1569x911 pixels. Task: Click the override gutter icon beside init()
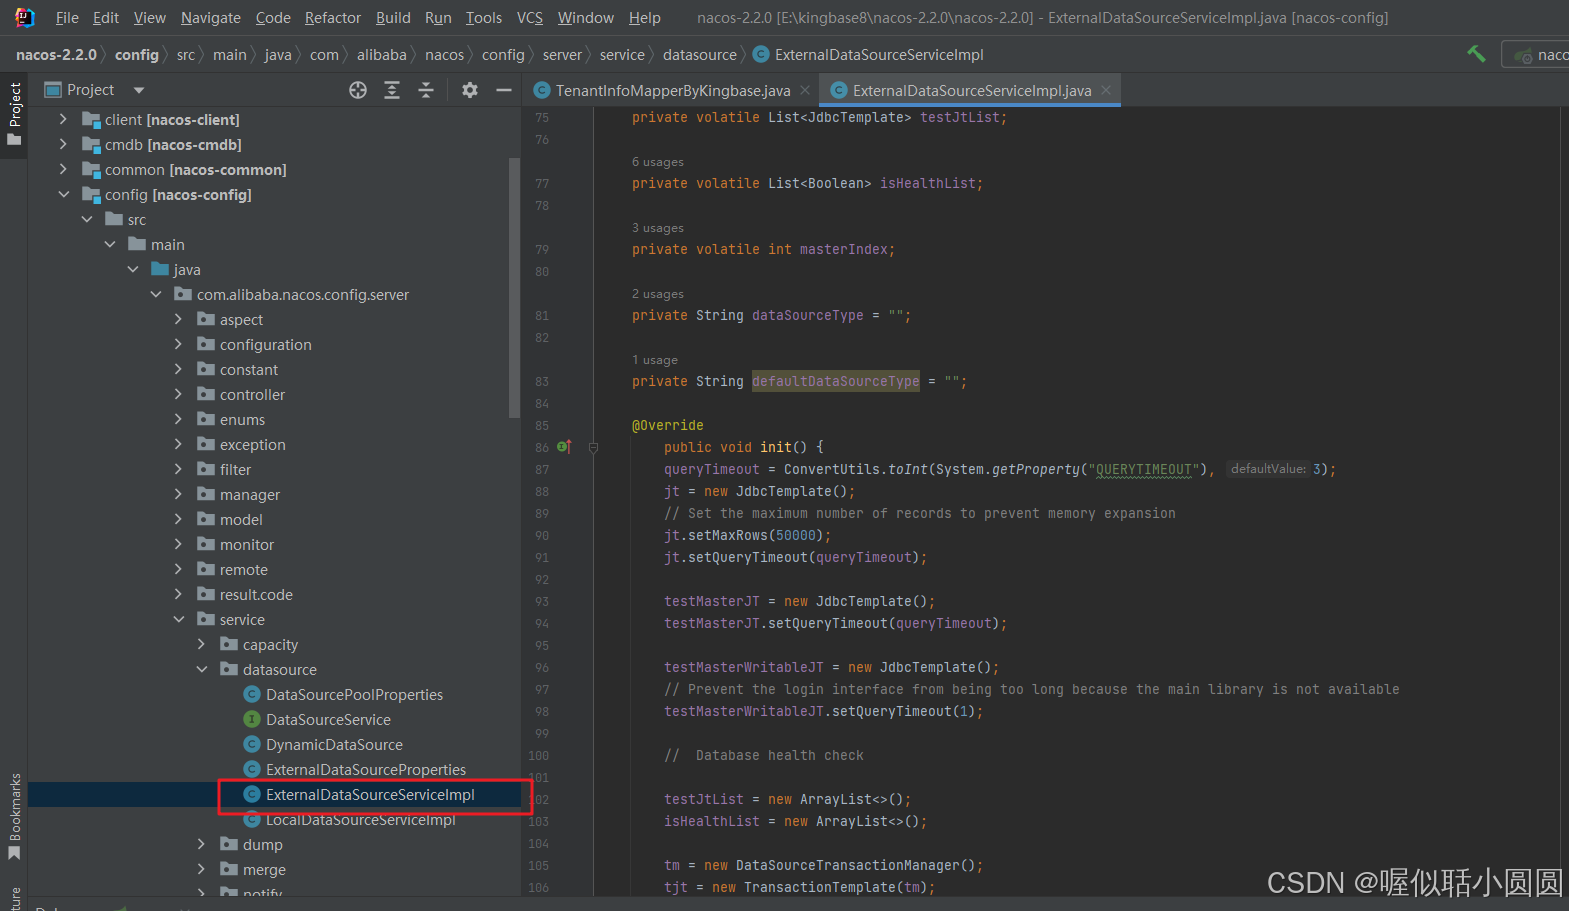click(x=564, y=447)
